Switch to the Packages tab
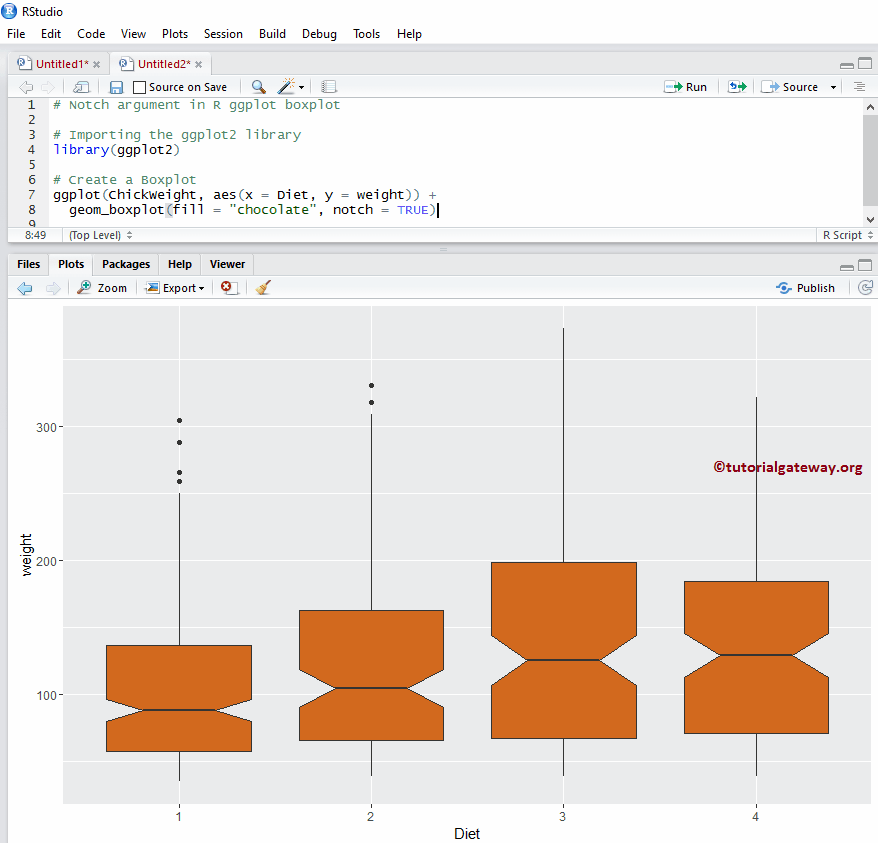878x843 pixels. click(126, 264)
